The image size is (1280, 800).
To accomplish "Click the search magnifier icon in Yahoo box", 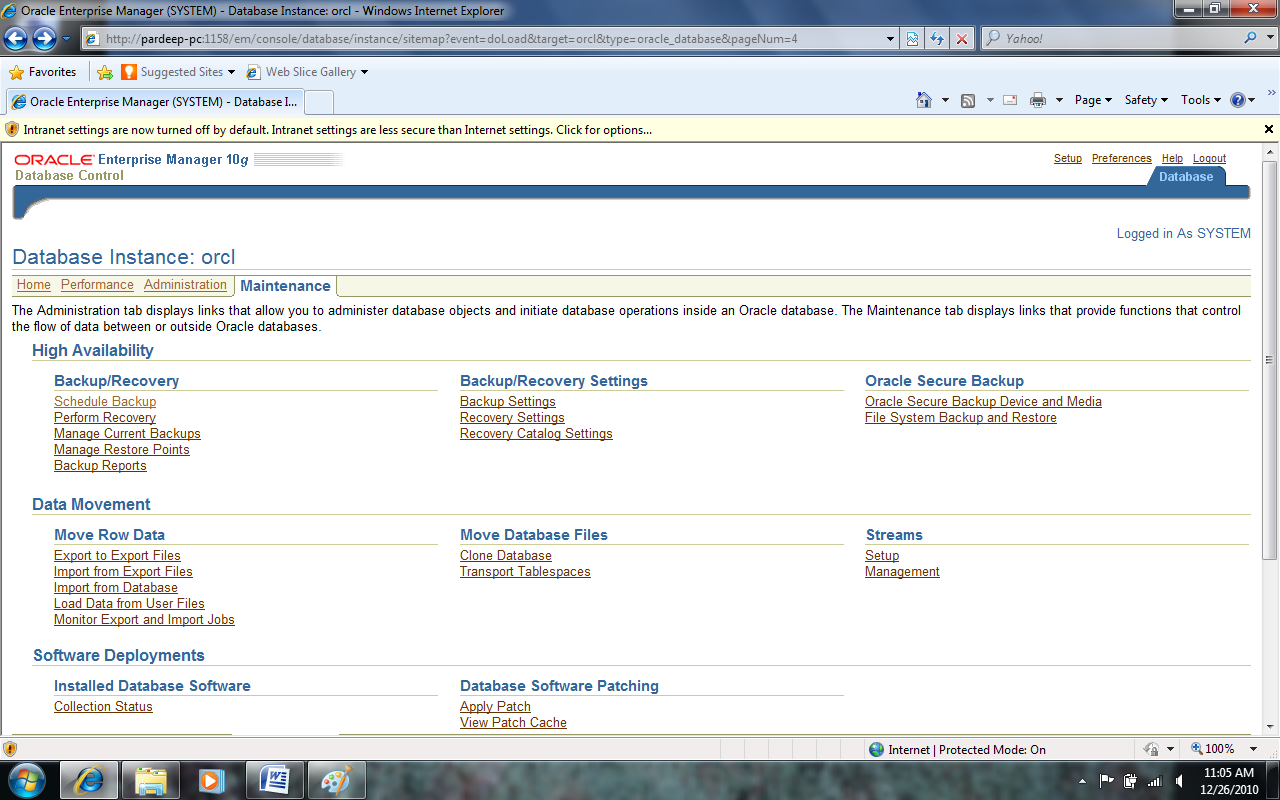I will point(1251,38).
